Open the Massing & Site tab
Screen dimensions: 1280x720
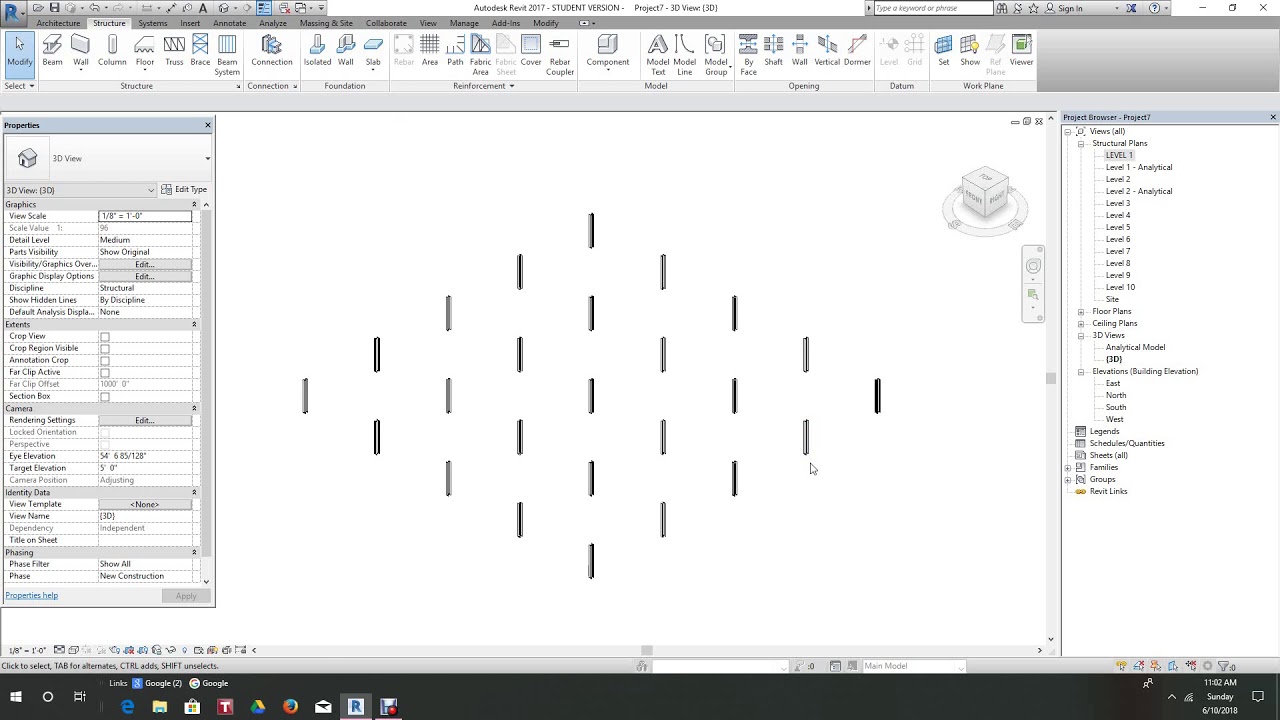[326, 23]
